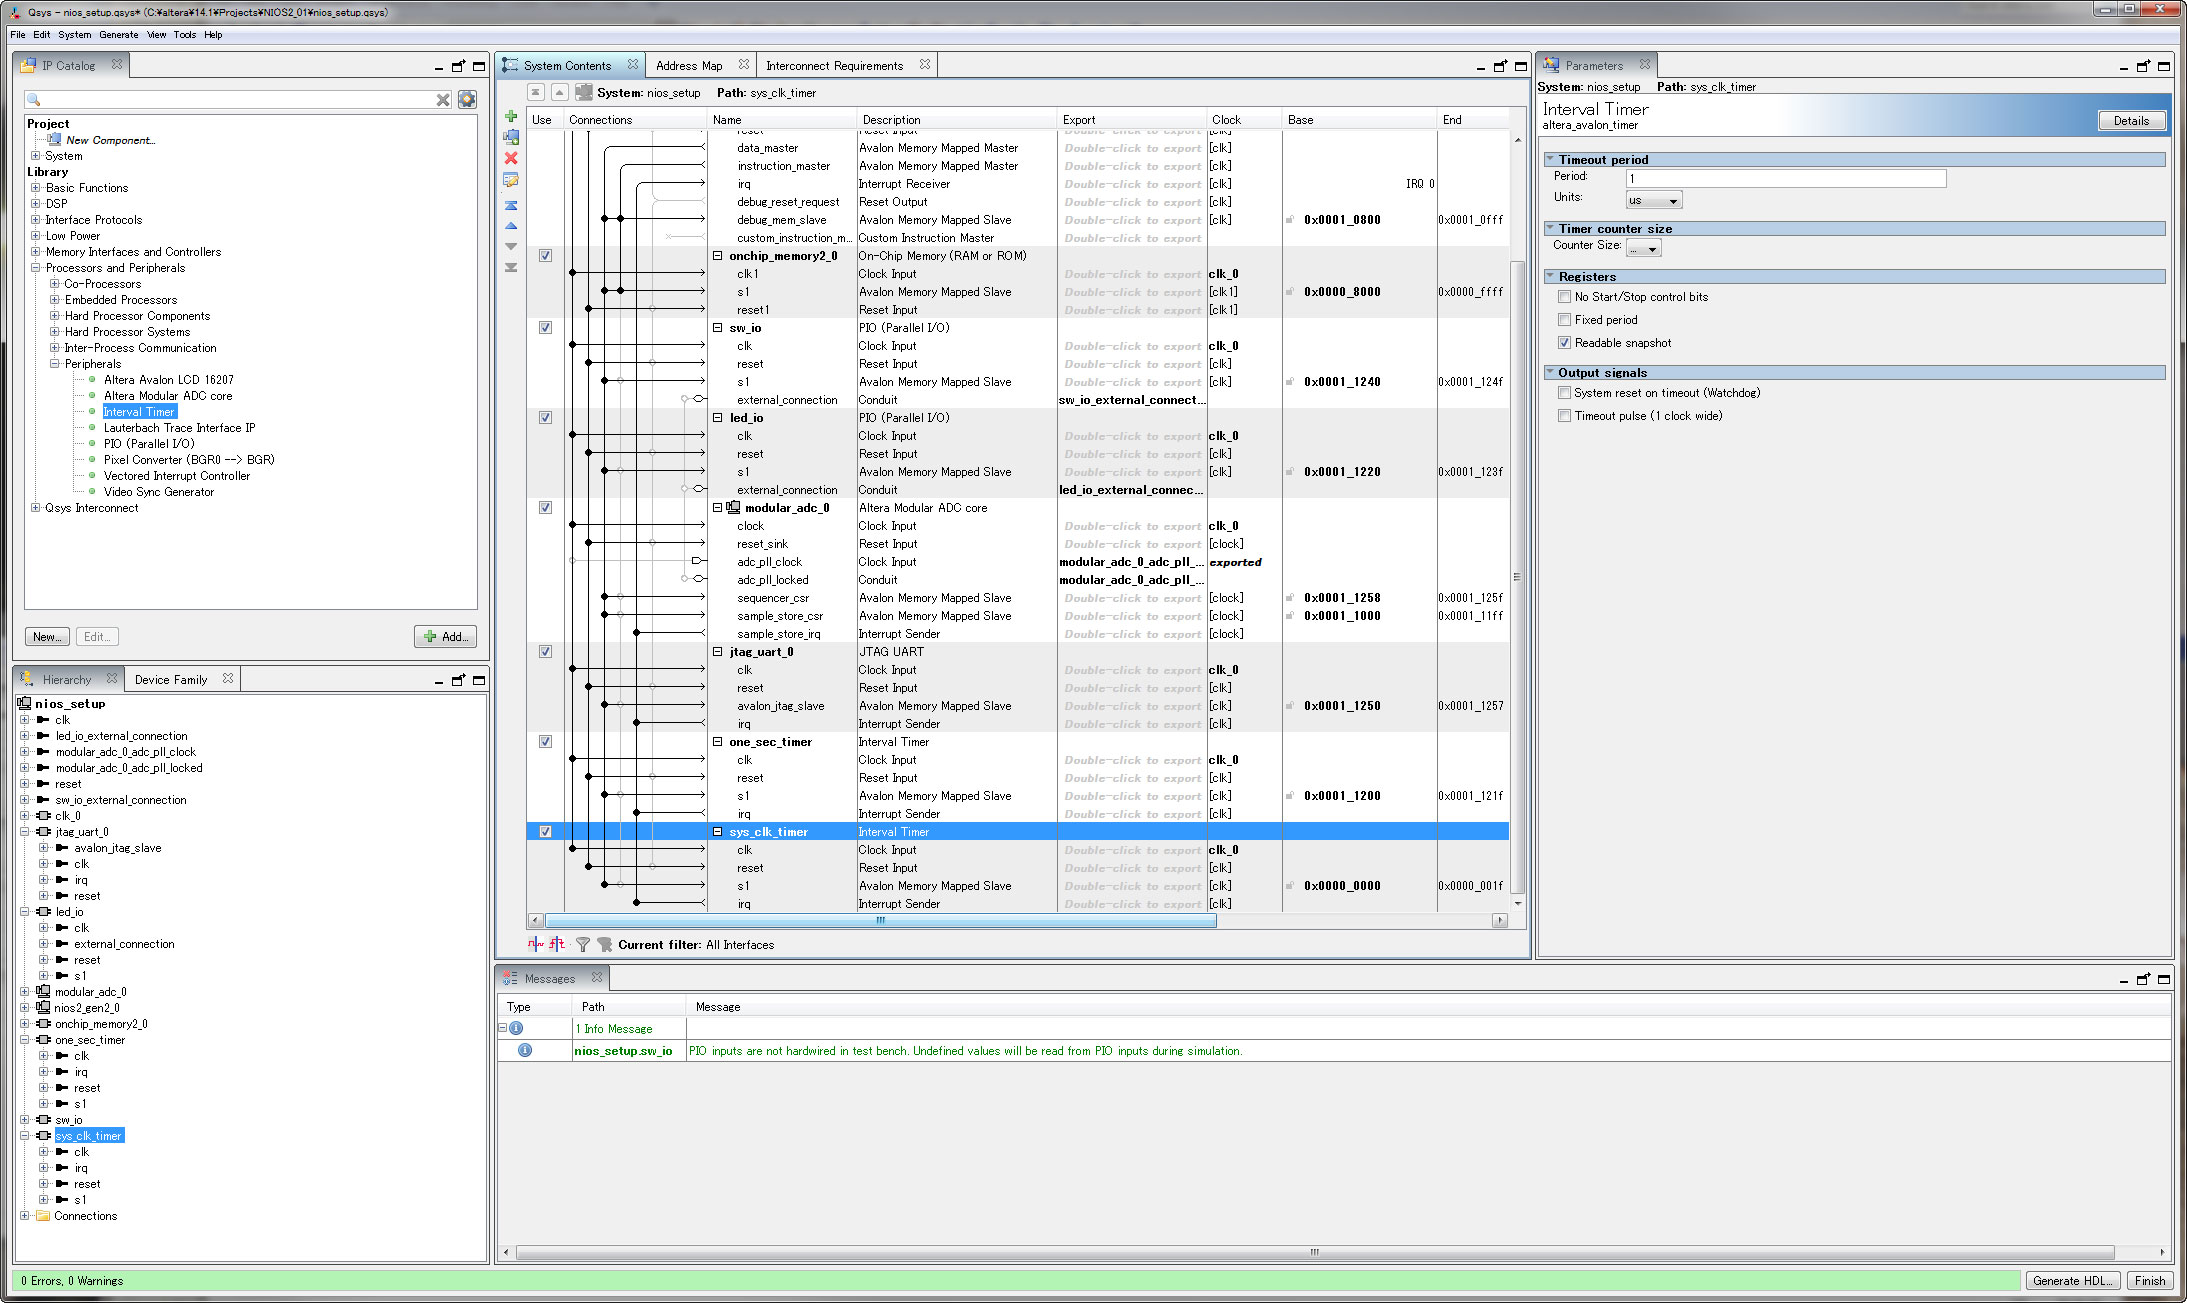Collapse the Timeout period section
Screen dimensions: 2187x1303
click(1550, 159)
